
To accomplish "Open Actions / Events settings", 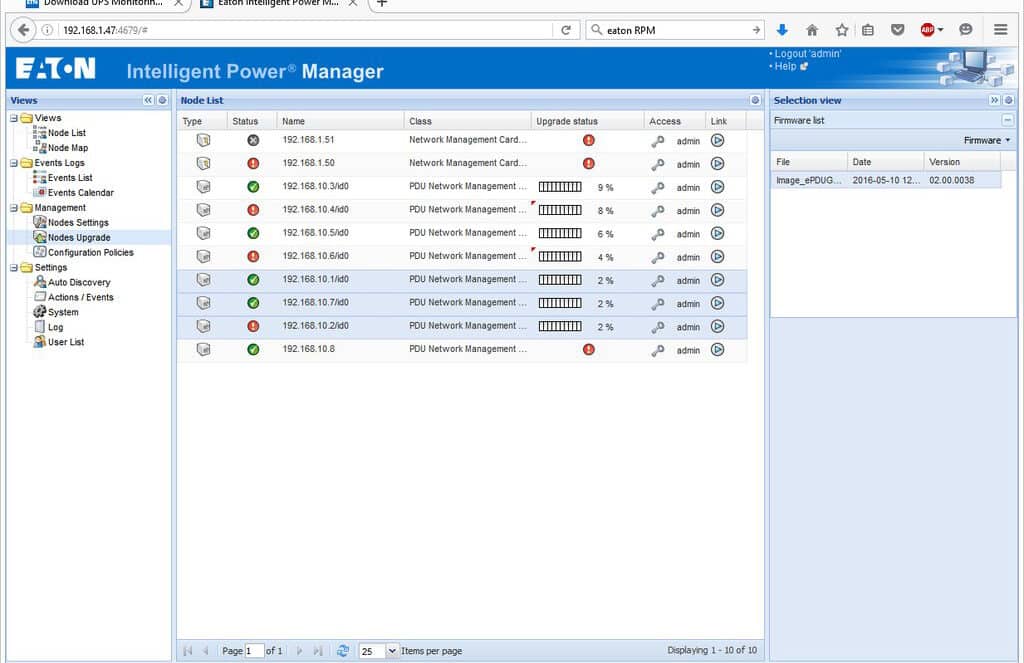I will 80,297.
